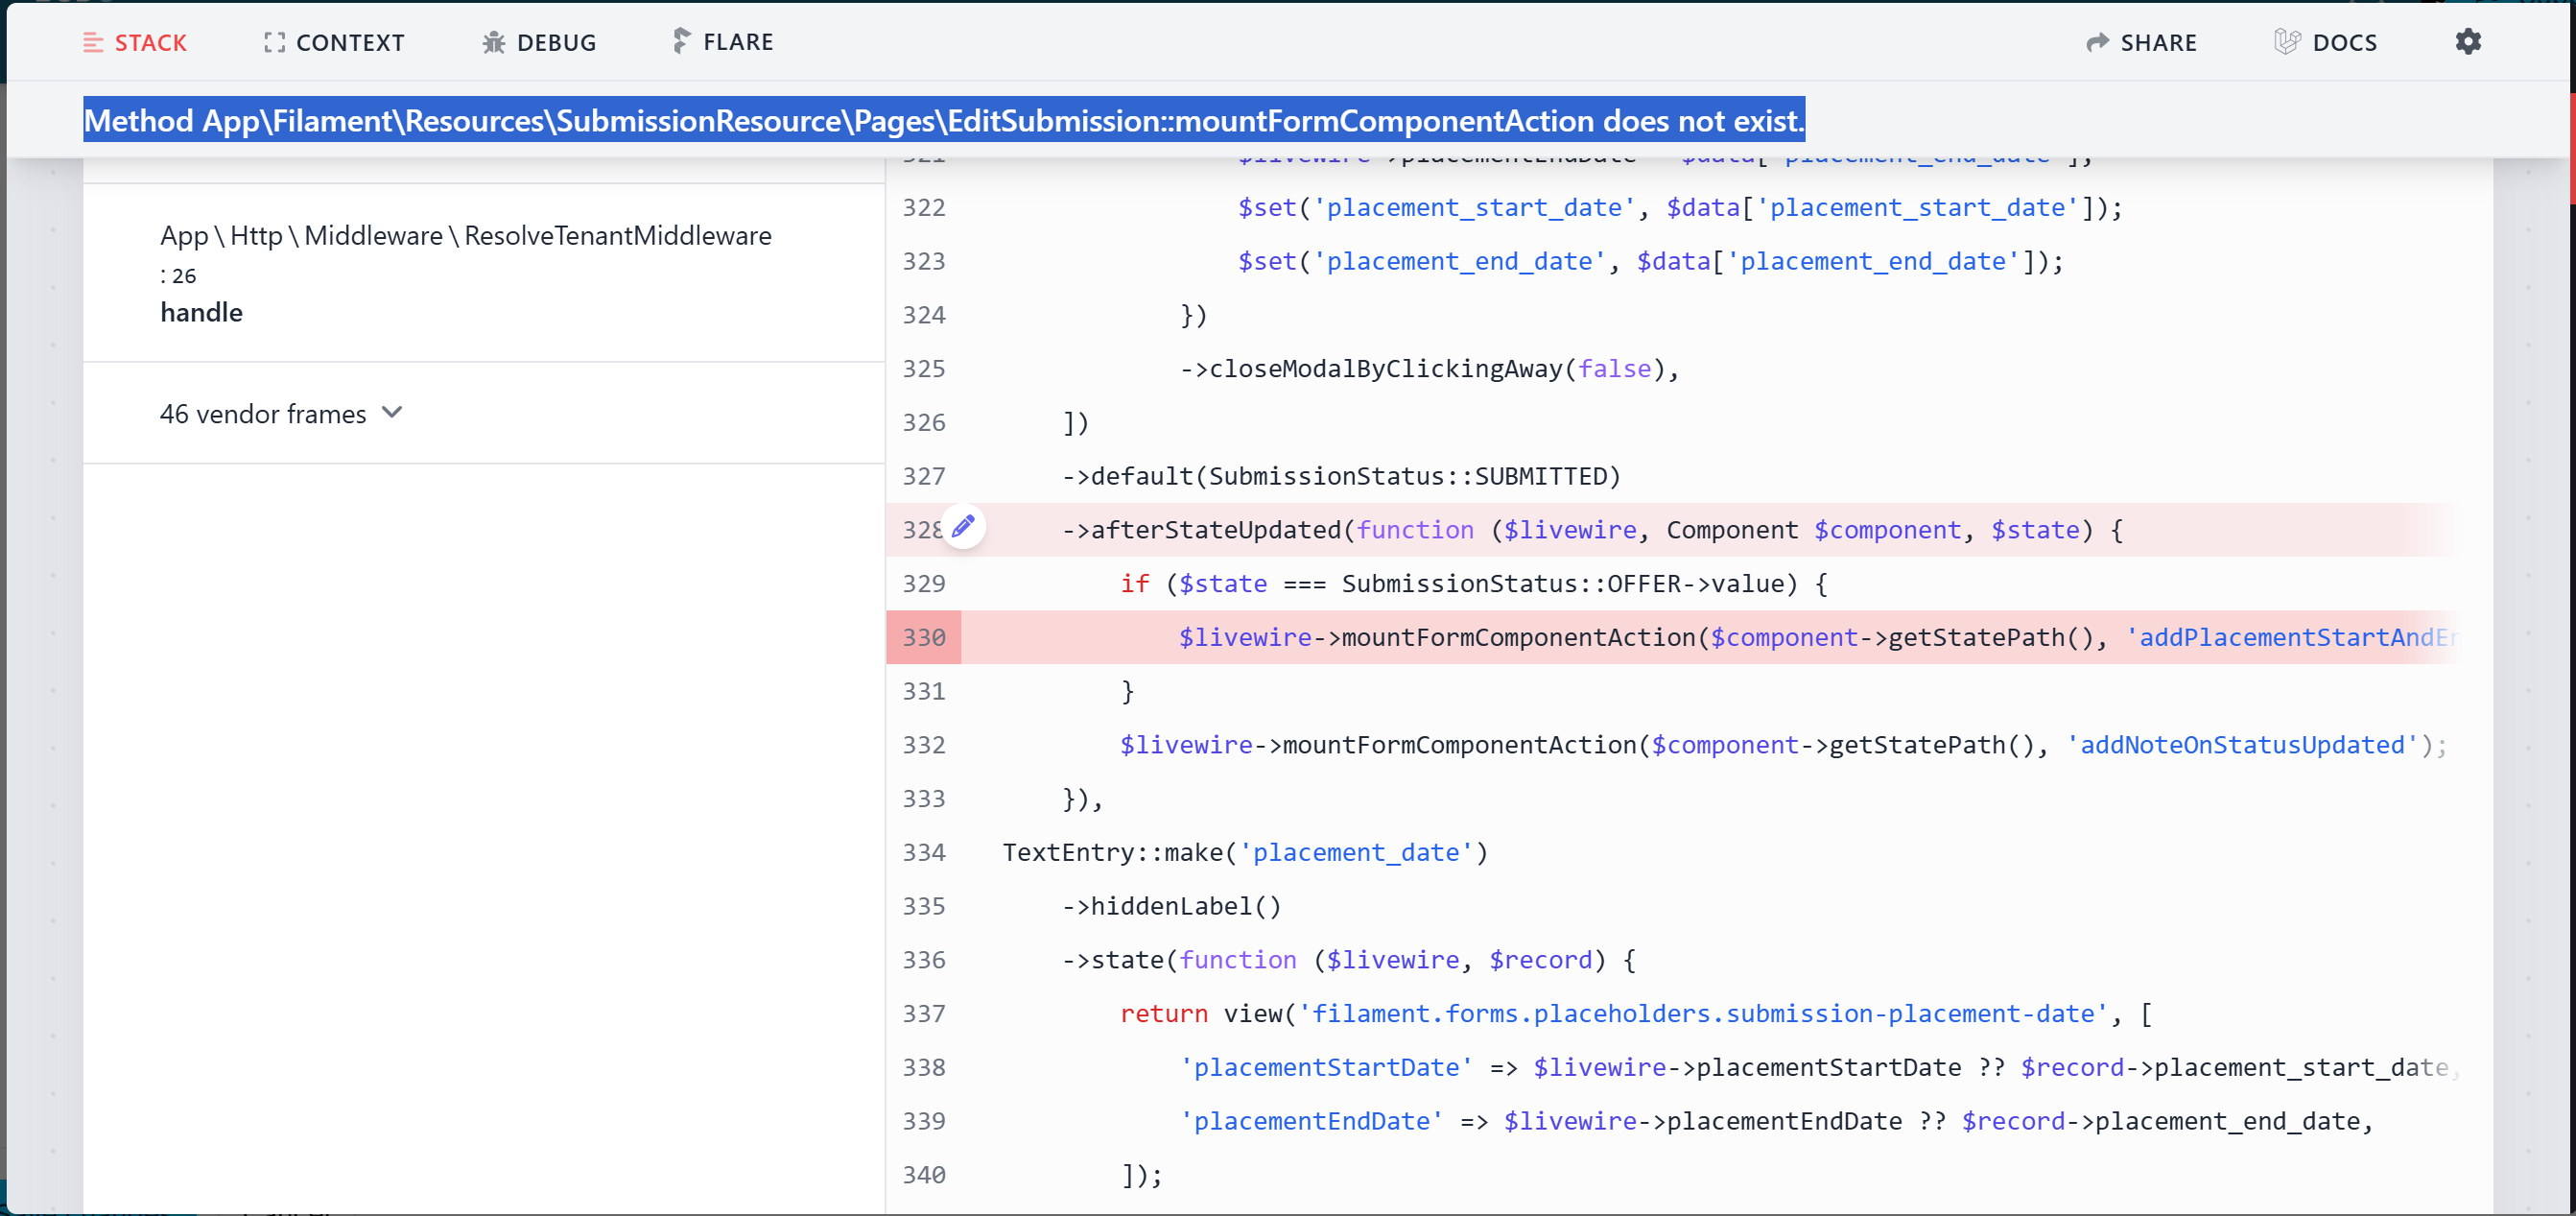Click the Docs Laravel icon

(2286, 42)
